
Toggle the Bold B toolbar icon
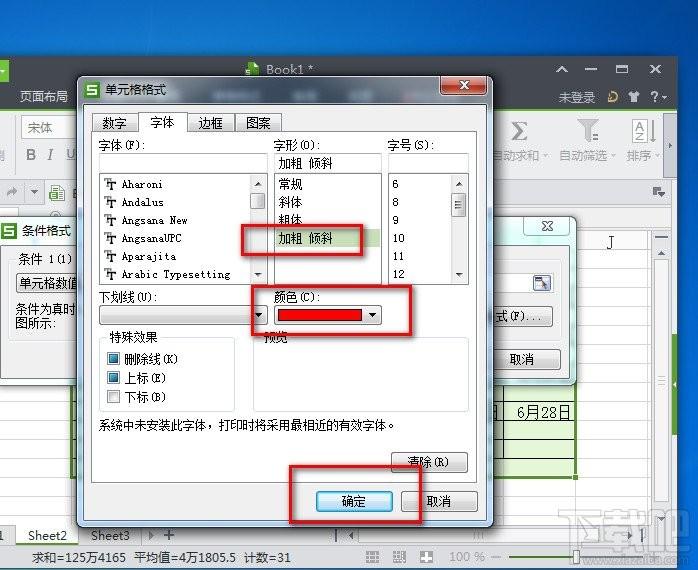coord(31,155)
